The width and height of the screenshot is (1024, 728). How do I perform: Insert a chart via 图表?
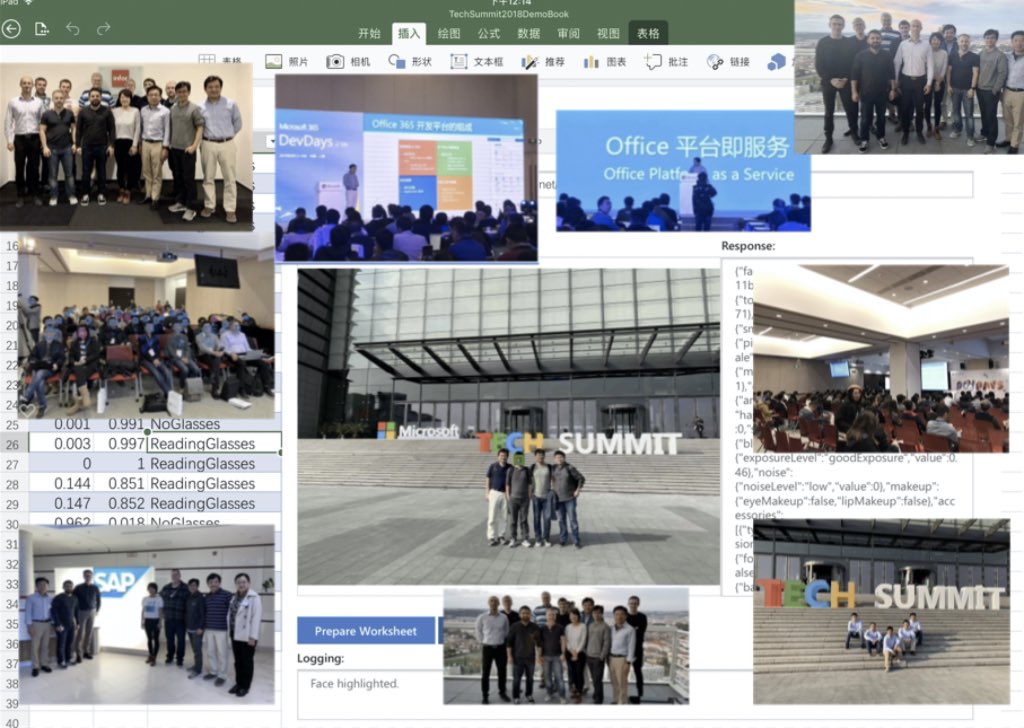(605, 62)
